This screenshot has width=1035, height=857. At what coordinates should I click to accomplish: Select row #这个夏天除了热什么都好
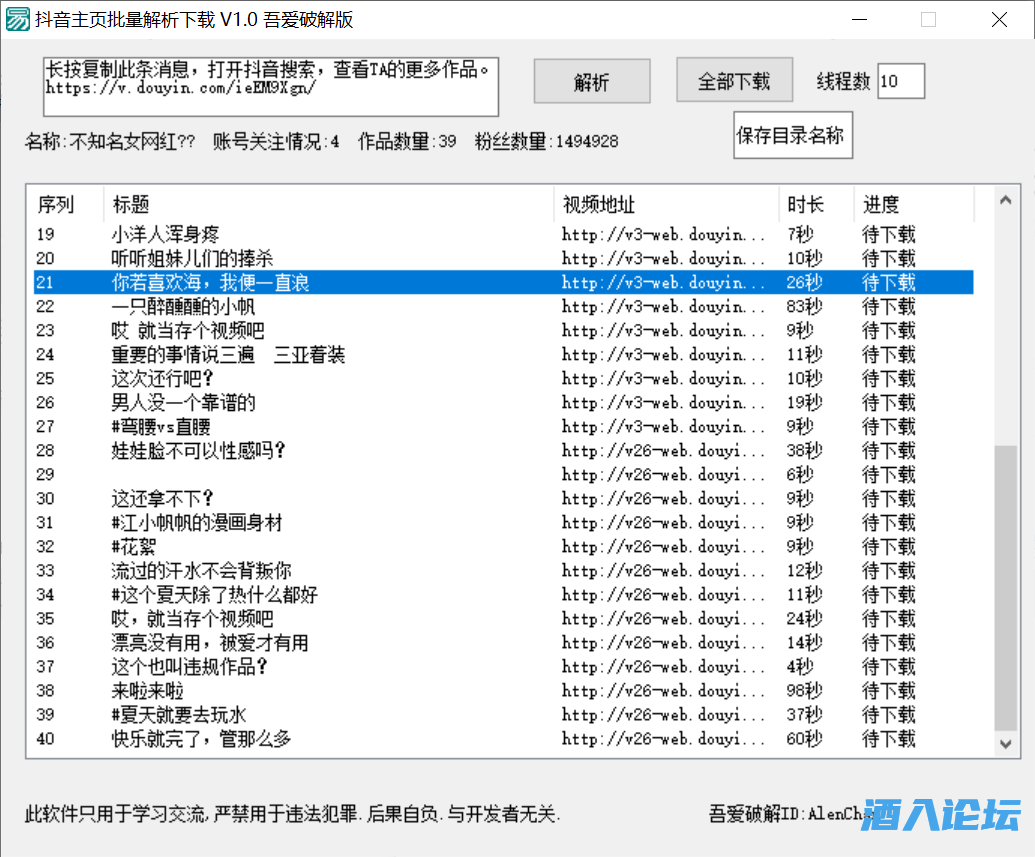[504, 595]
